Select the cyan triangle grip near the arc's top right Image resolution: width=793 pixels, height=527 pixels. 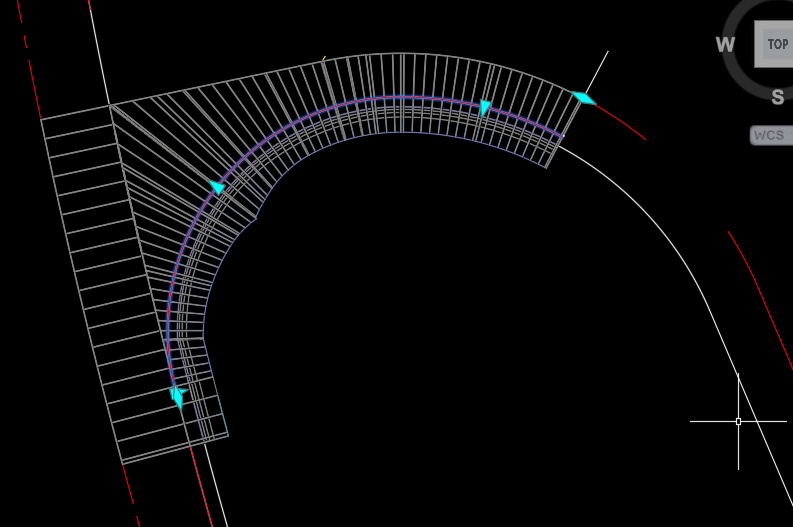(x=485, y=108)
